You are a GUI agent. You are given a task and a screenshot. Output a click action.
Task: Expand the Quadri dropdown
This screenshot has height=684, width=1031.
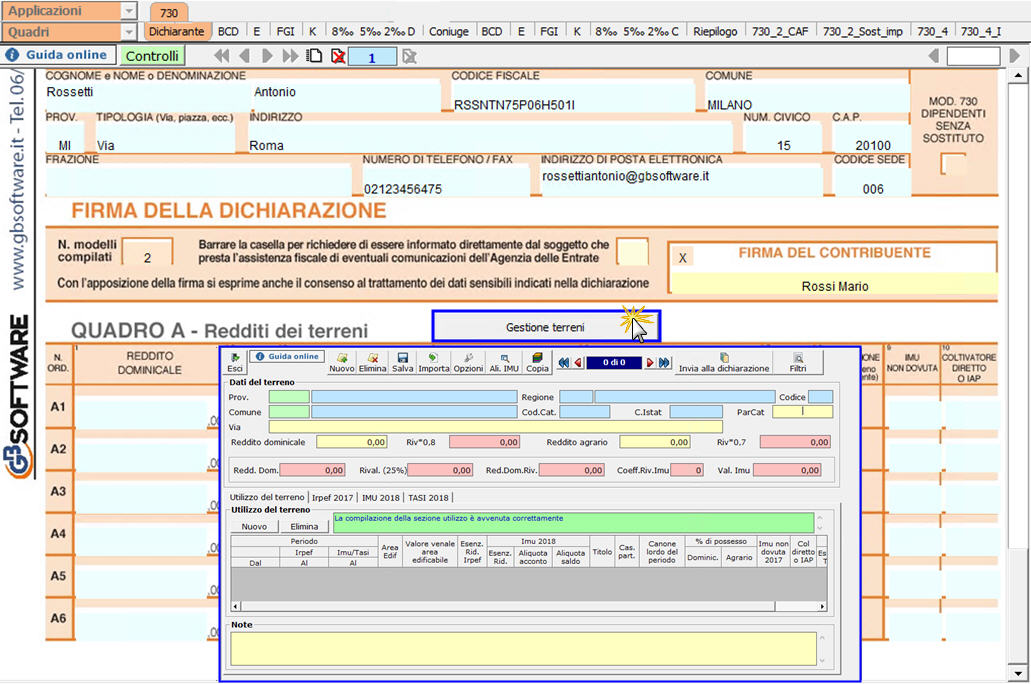coord(128,31)
